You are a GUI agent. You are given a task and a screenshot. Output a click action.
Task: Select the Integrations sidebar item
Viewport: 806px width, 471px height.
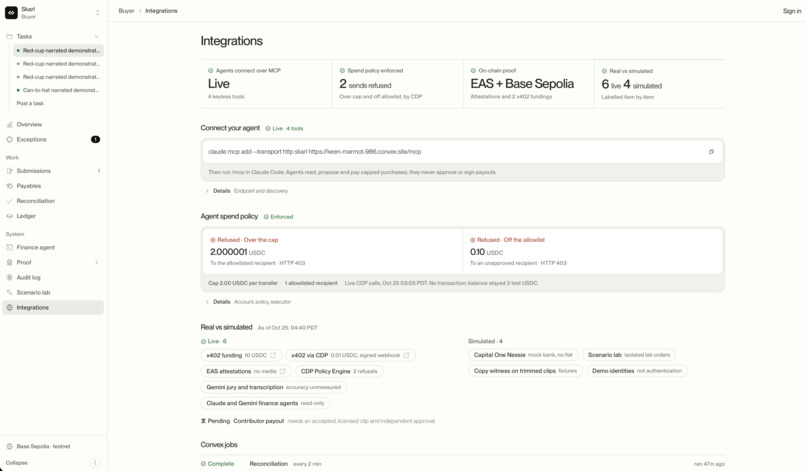tap(53, 307)
